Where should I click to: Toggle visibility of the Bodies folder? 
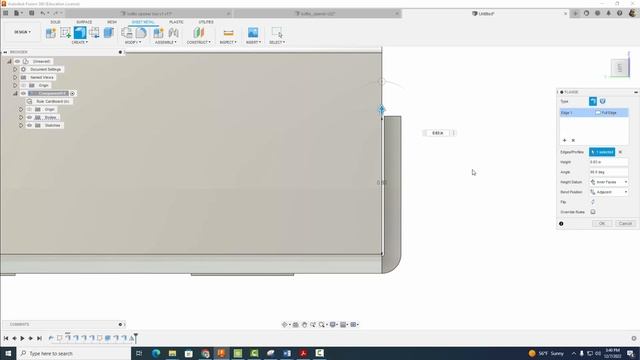point(29,118)
